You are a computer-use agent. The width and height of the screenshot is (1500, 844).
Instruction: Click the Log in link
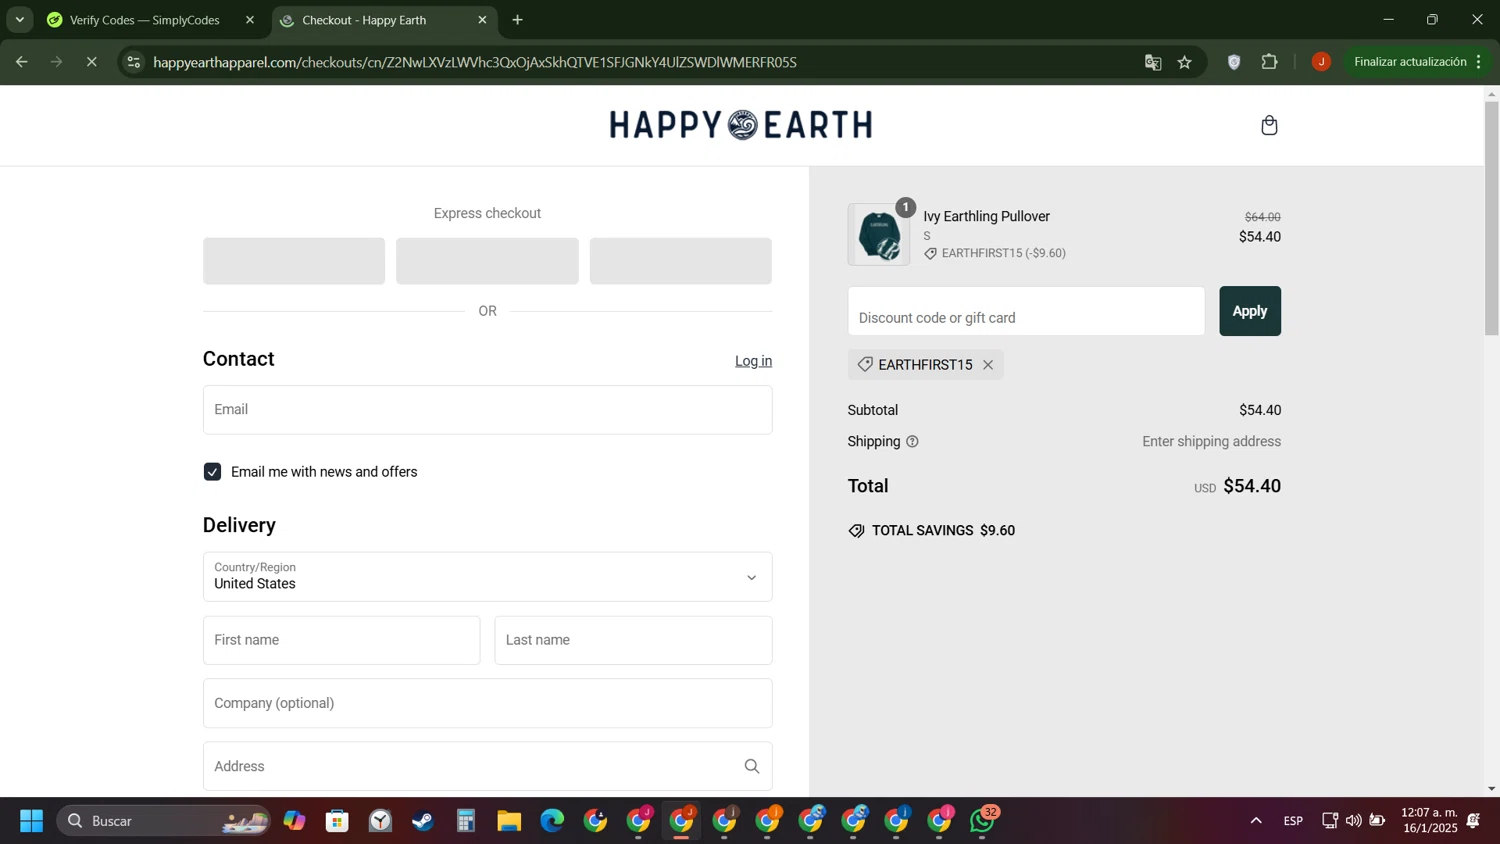coord(753,361)
